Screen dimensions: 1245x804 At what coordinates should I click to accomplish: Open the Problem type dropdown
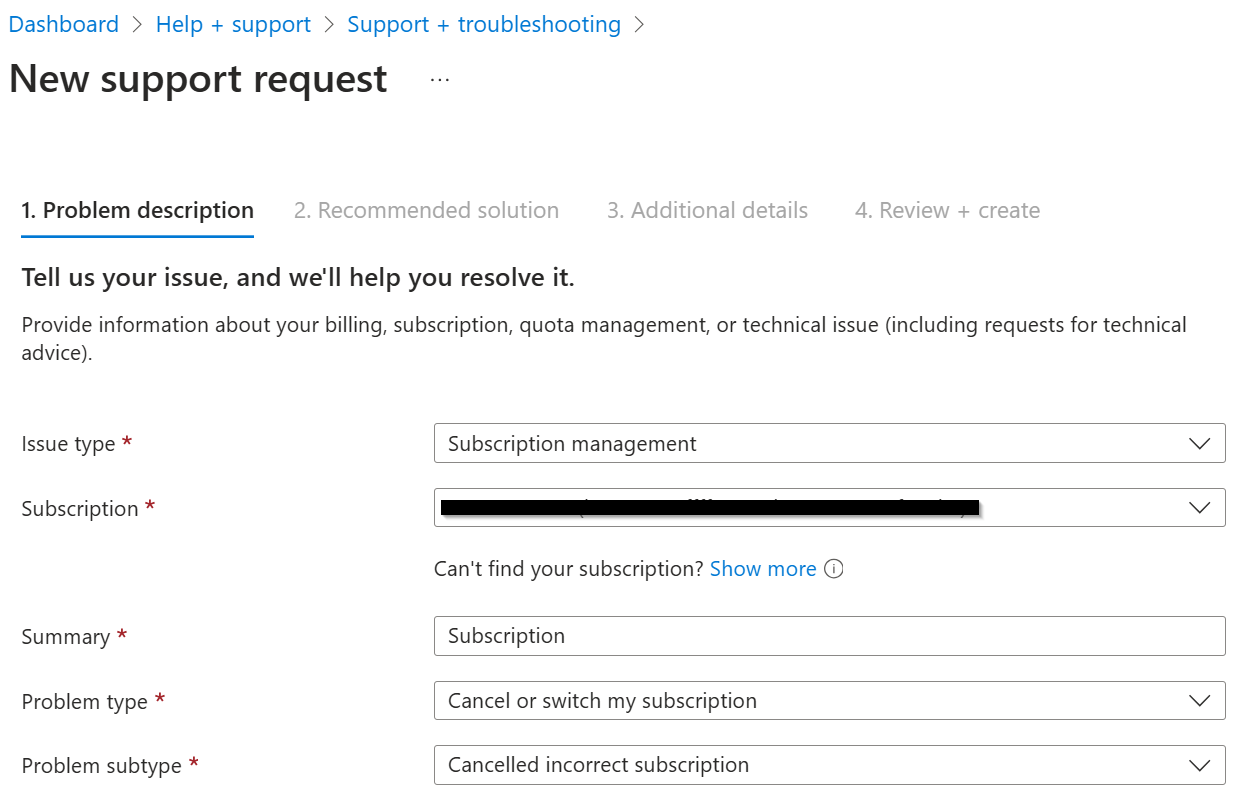[830, 700]
